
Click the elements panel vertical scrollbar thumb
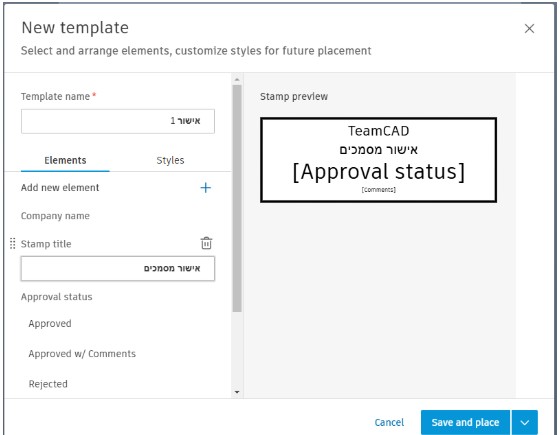point(237,198)
